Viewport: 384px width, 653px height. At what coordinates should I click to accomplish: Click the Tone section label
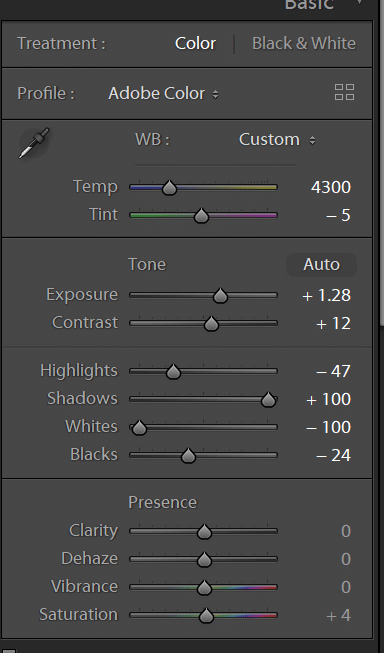click(x=147, y=264)
